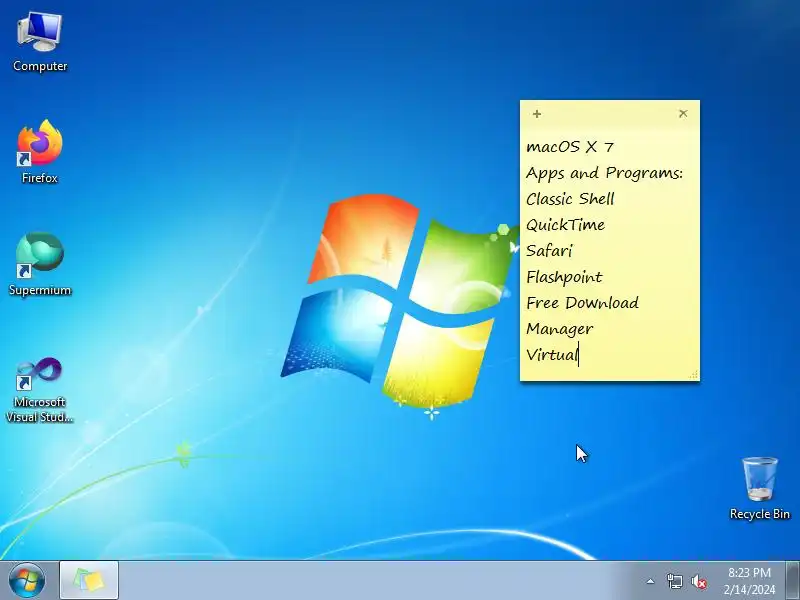Click the date 2/14/2024 in tray

tap(749, 589)
